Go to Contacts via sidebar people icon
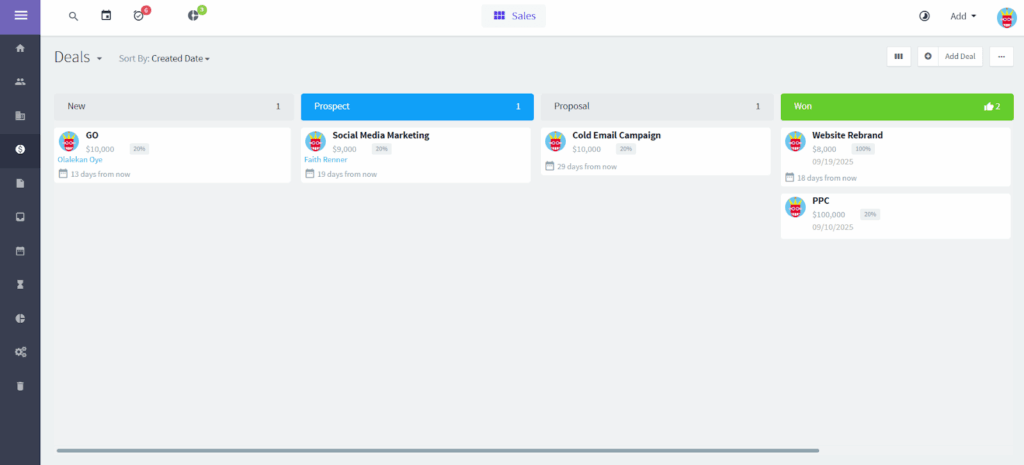Image resolution: width=1024 pixels, height=465 pixels. pyautogui.click(x=20, y=82)
